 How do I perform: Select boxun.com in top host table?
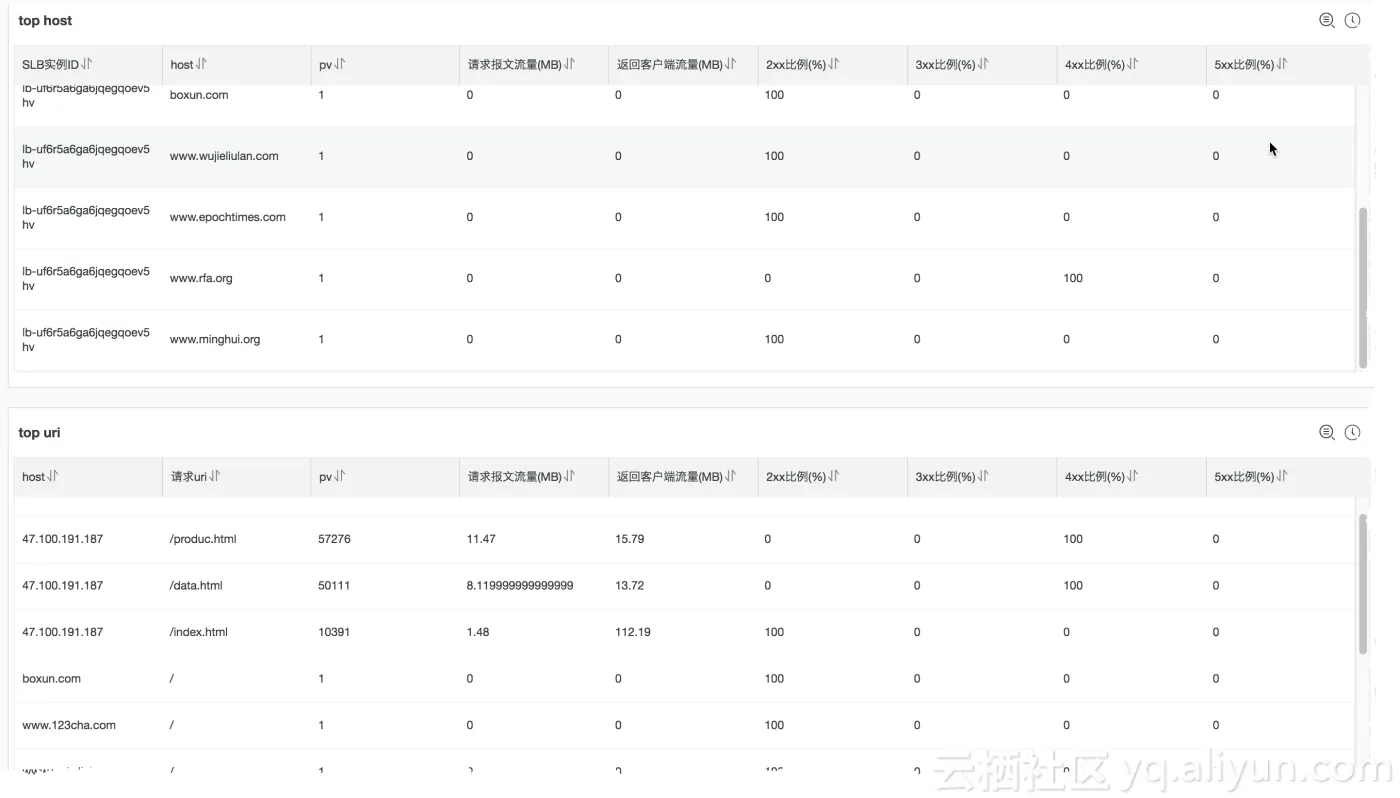click(x=199, y=95)
